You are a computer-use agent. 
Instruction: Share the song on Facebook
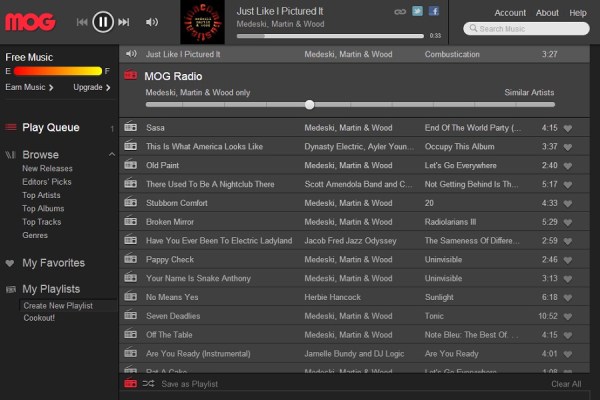click(434, 11)
